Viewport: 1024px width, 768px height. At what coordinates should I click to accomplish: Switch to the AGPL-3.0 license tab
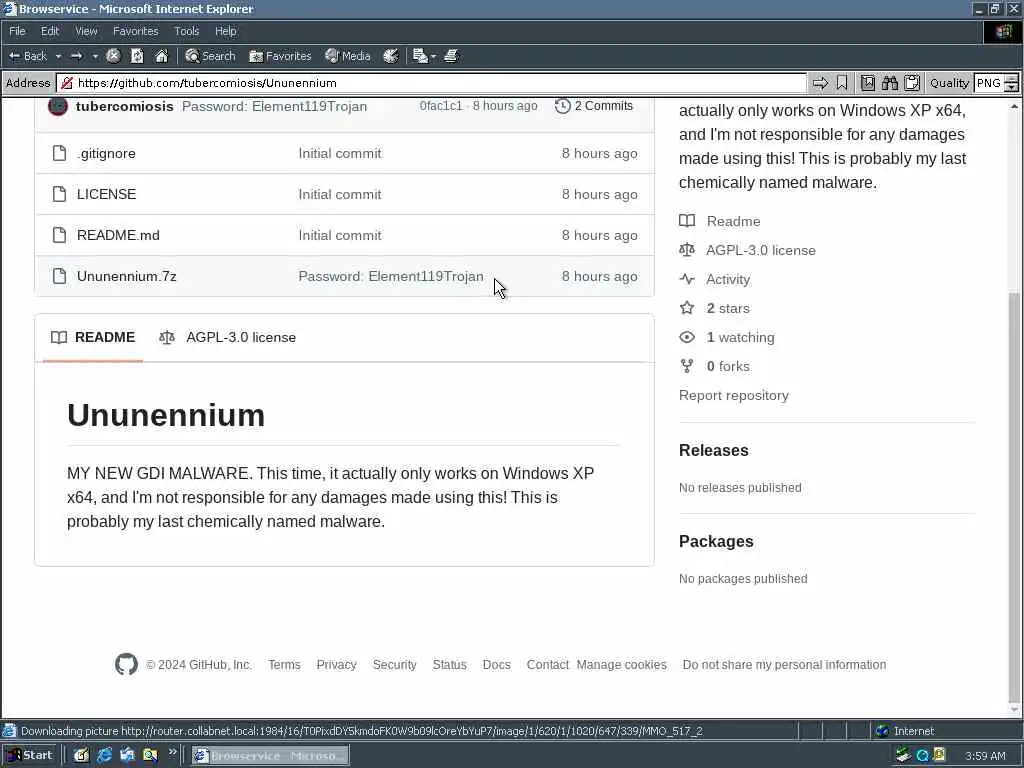227,338
